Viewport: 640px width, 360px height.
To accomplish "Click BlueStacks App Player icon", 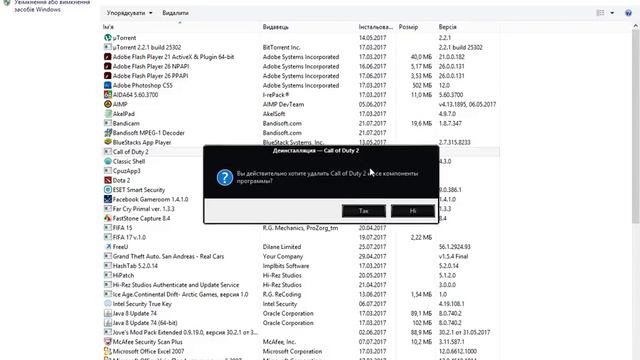I will (x=108, y=142).
